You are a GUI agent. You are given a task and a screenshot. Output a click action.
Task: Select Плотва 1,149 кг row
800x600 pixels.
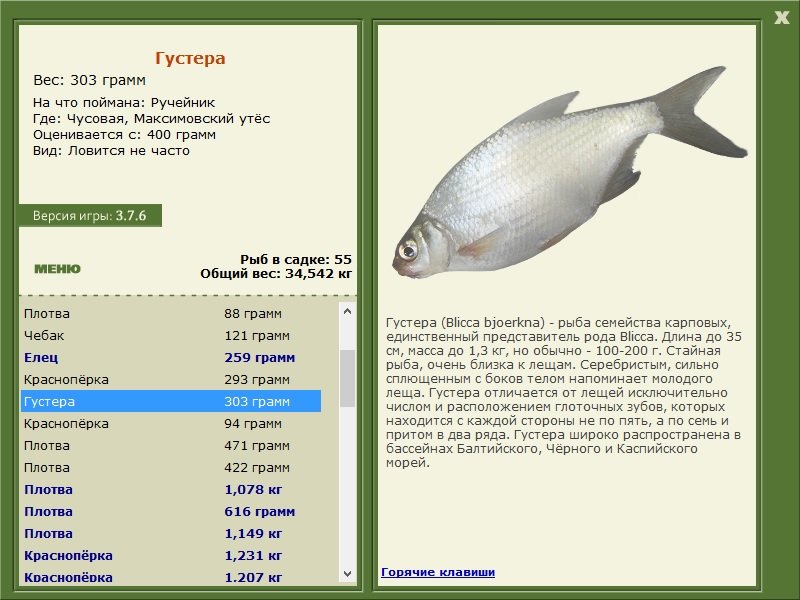171,533
